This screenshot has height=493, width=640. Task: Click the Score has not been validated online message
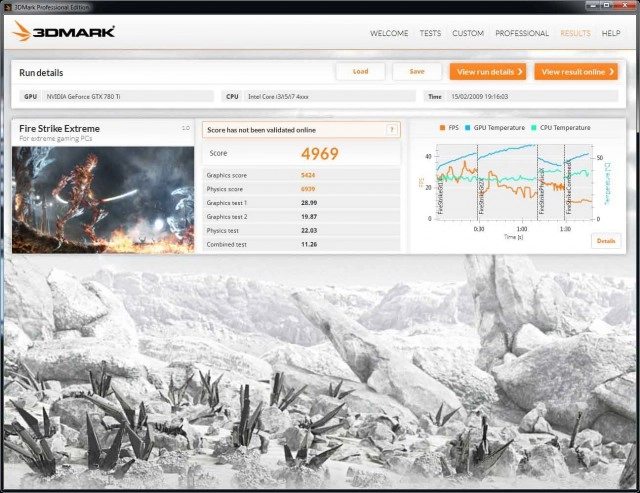coord(261,130)
